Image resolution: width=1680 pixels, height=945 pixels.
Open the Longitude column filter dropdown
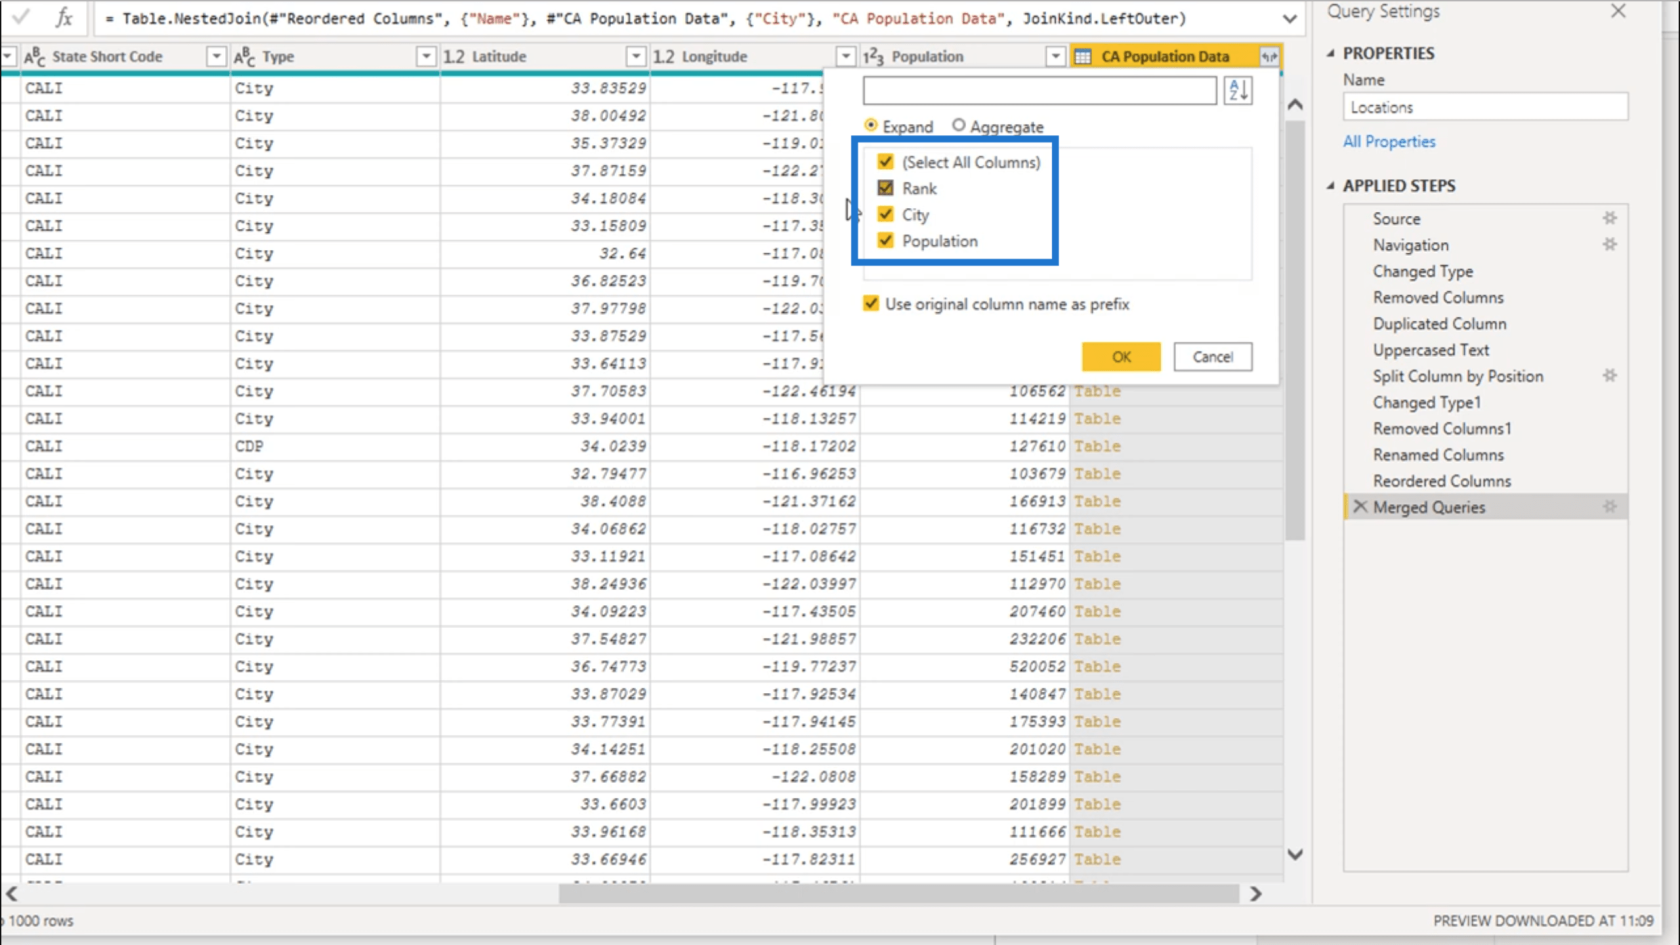[x=846, y=57]
